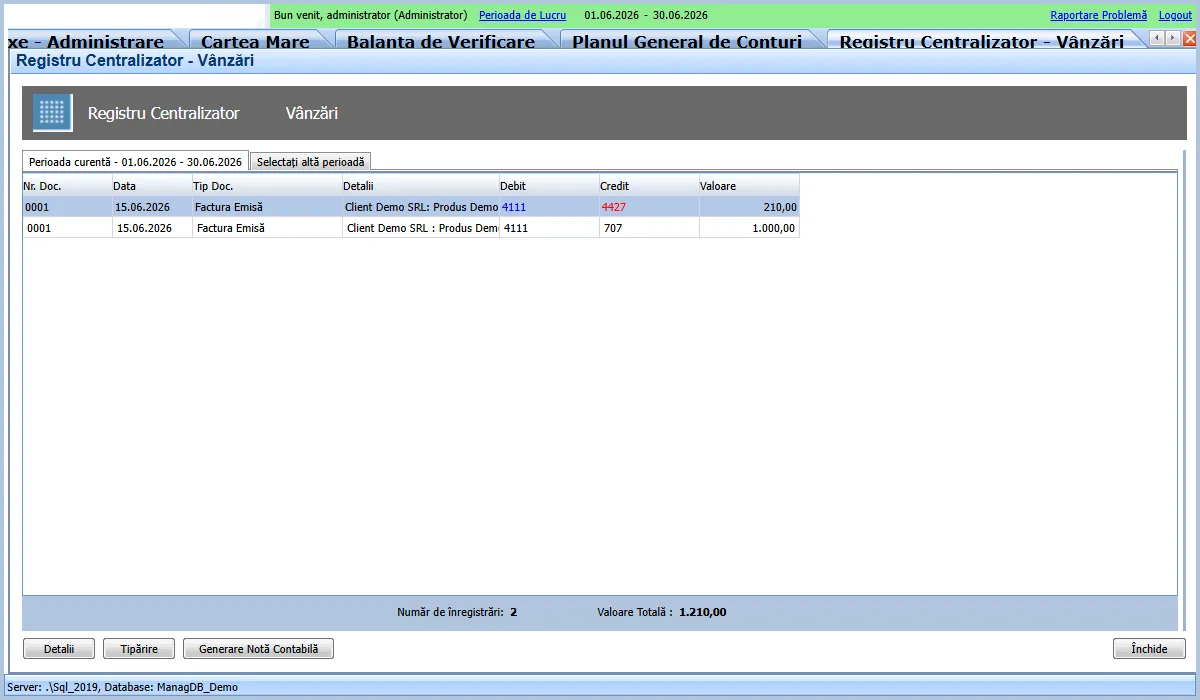Click the Închide button
Screen dimensions: 1200x700
(x=1149, y=649)
